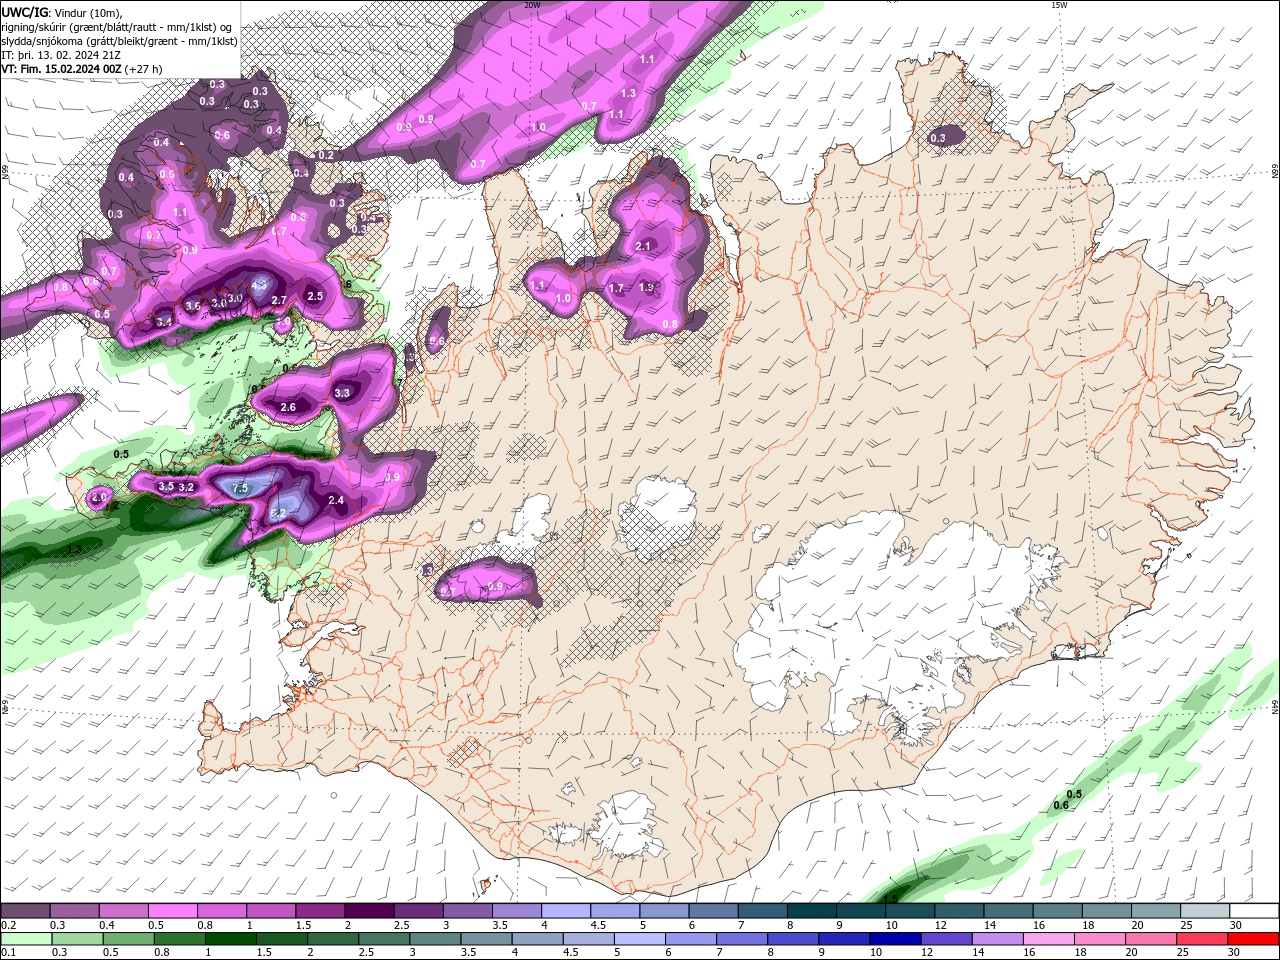Click the 0.2–0.3 grey-purple swatch in snow legend
This screenshot has width=1280, height=960.
[26, 911]
